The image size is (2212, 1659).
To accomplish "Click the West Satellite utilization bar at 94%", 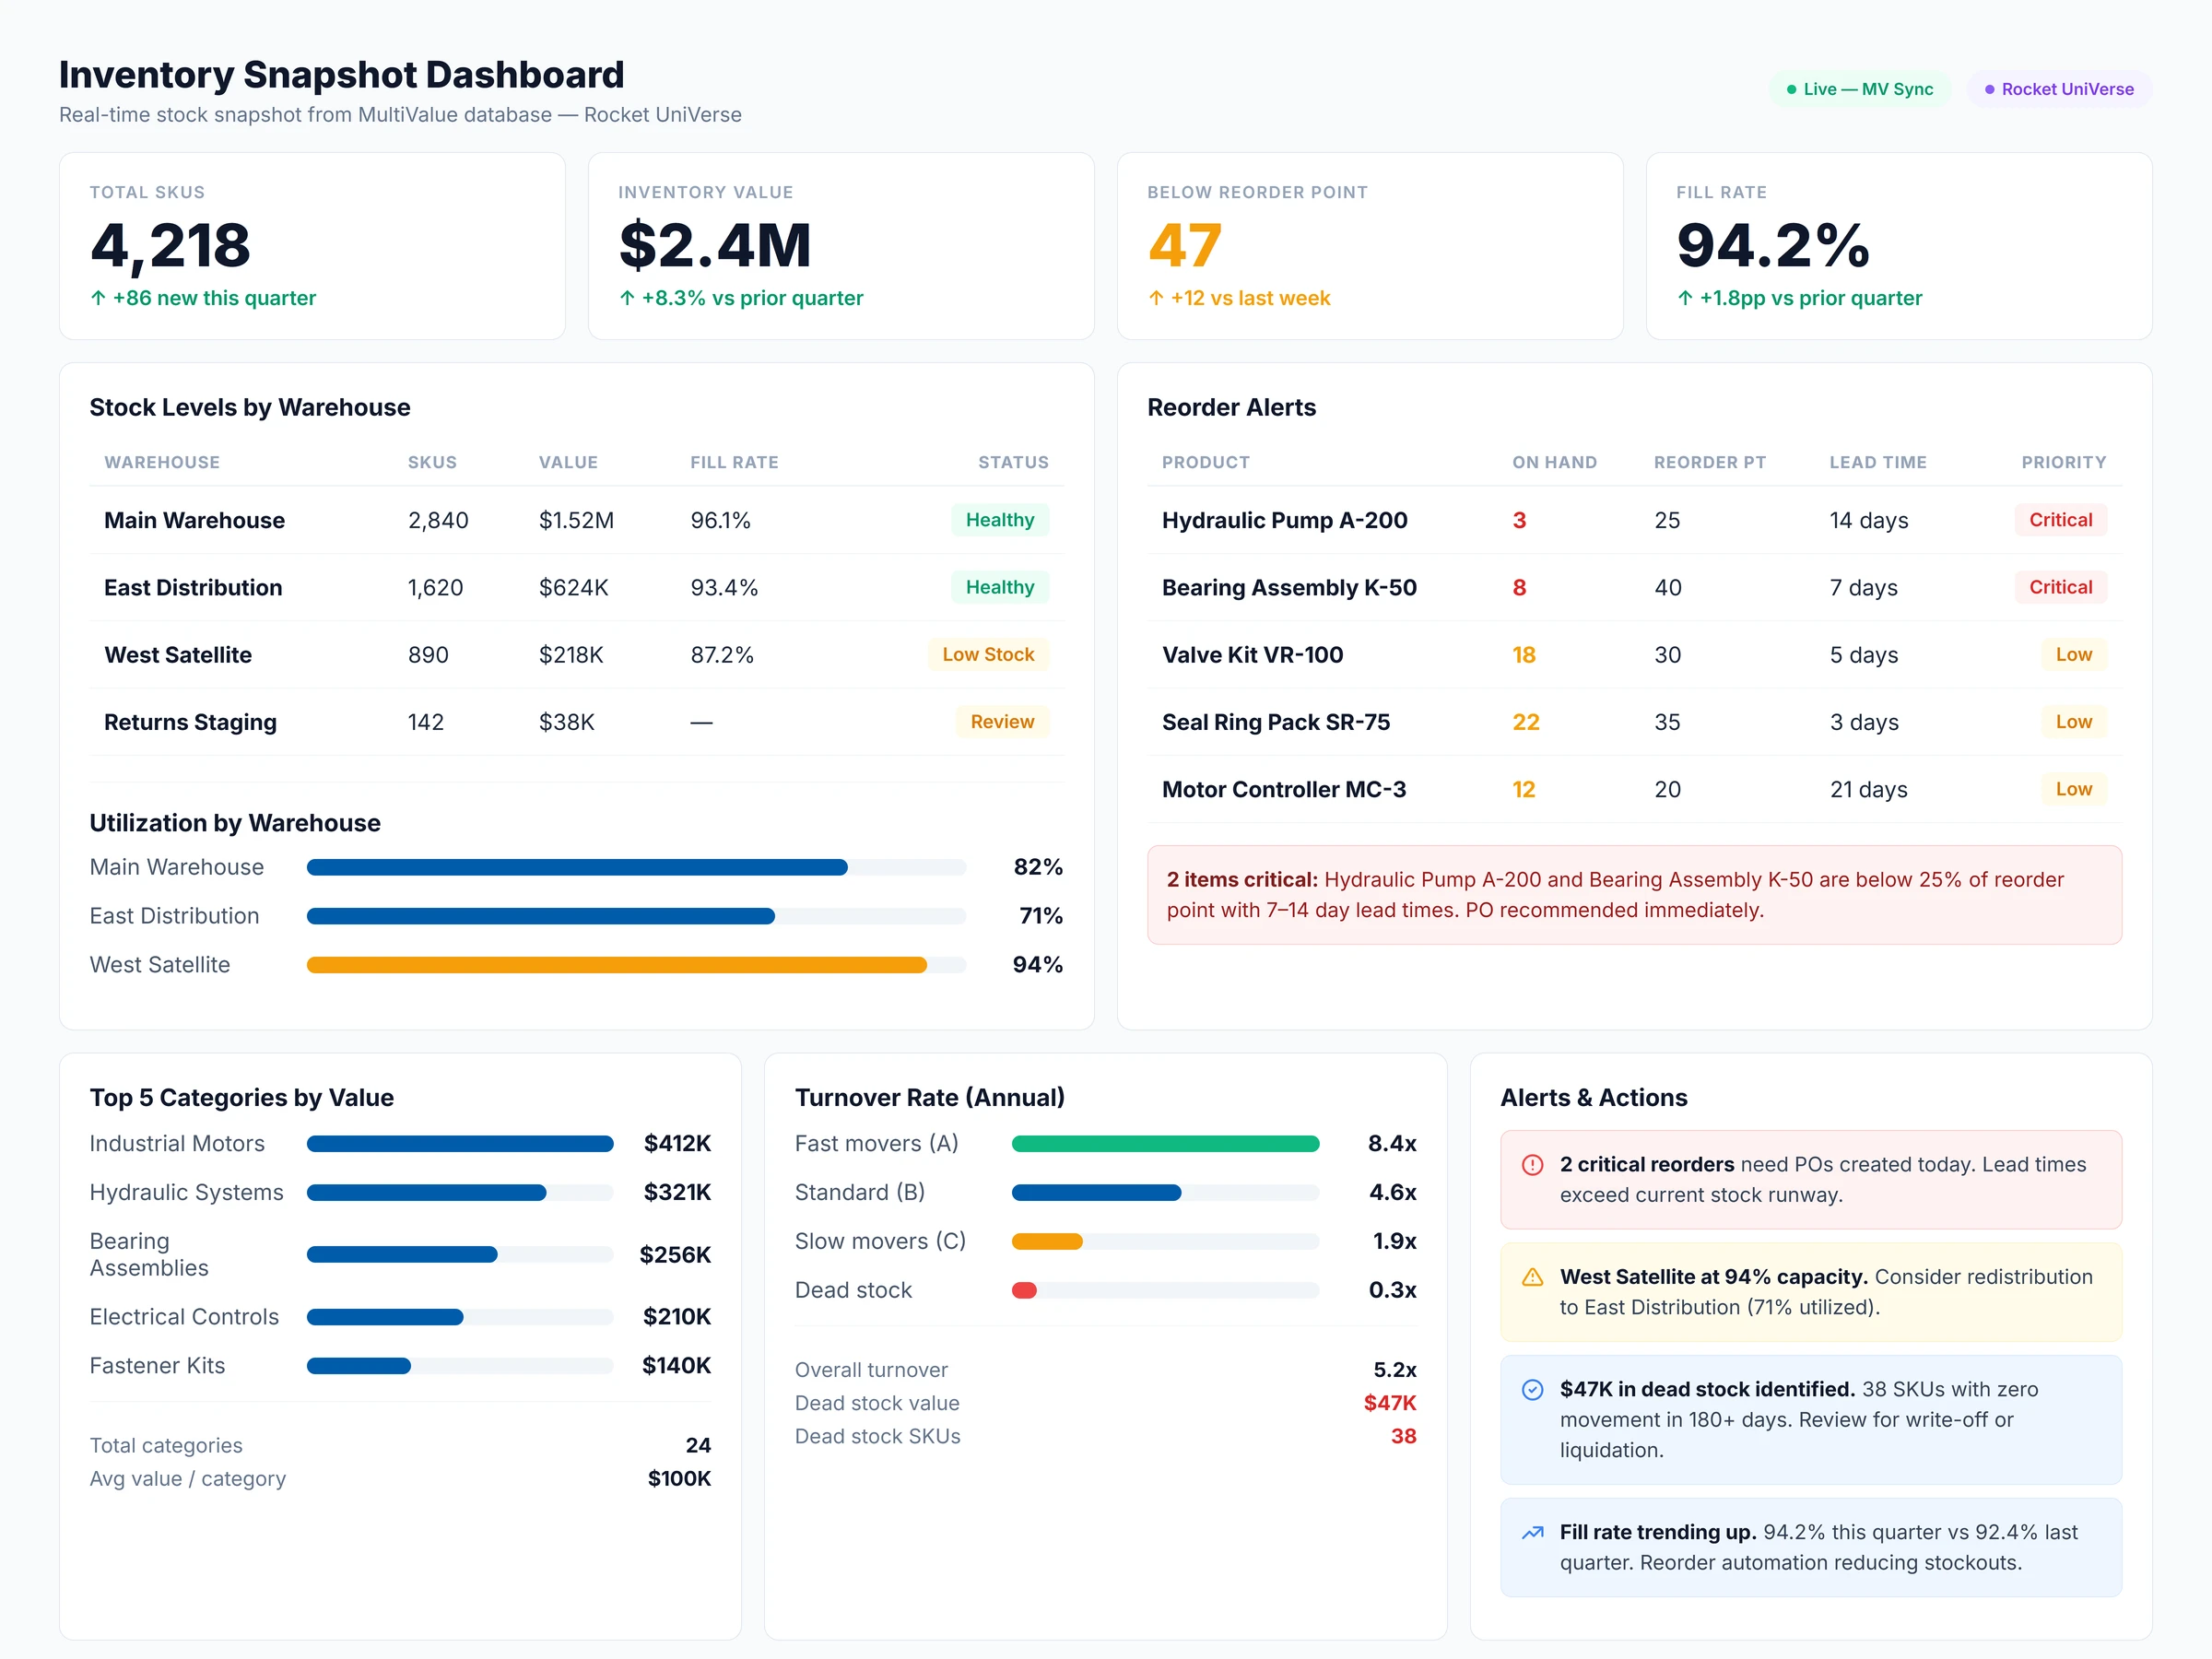I will tap(617, 965).
